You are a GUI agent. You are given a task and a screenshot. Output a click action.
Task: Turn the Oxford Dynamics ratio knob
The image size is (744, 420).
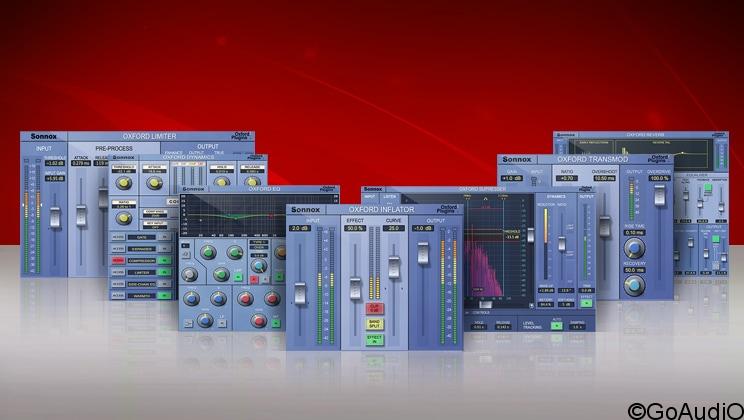(x=124, y=218)
